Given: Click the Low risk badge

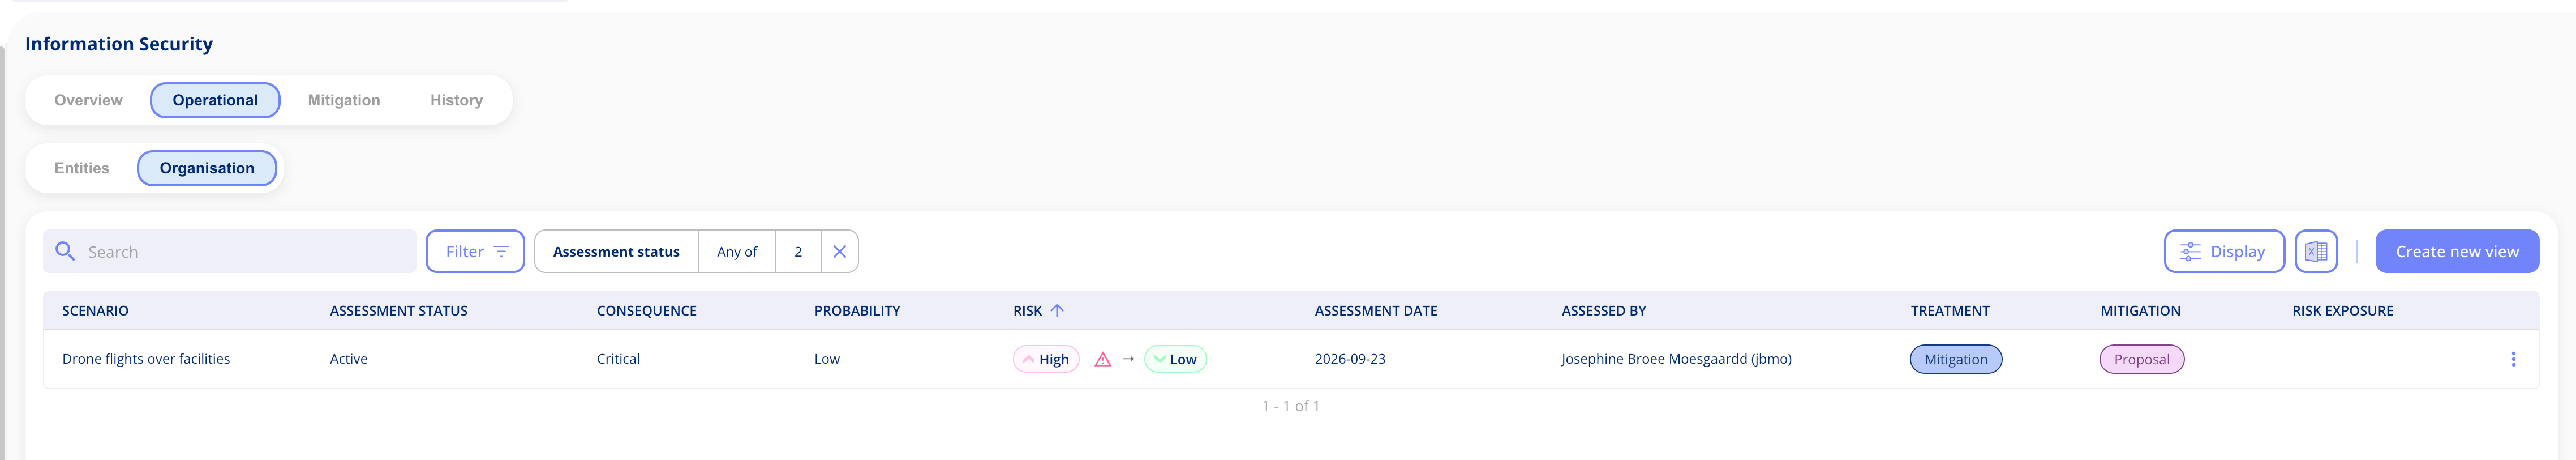Looking at the screenshot, I should coord(1175,359).
